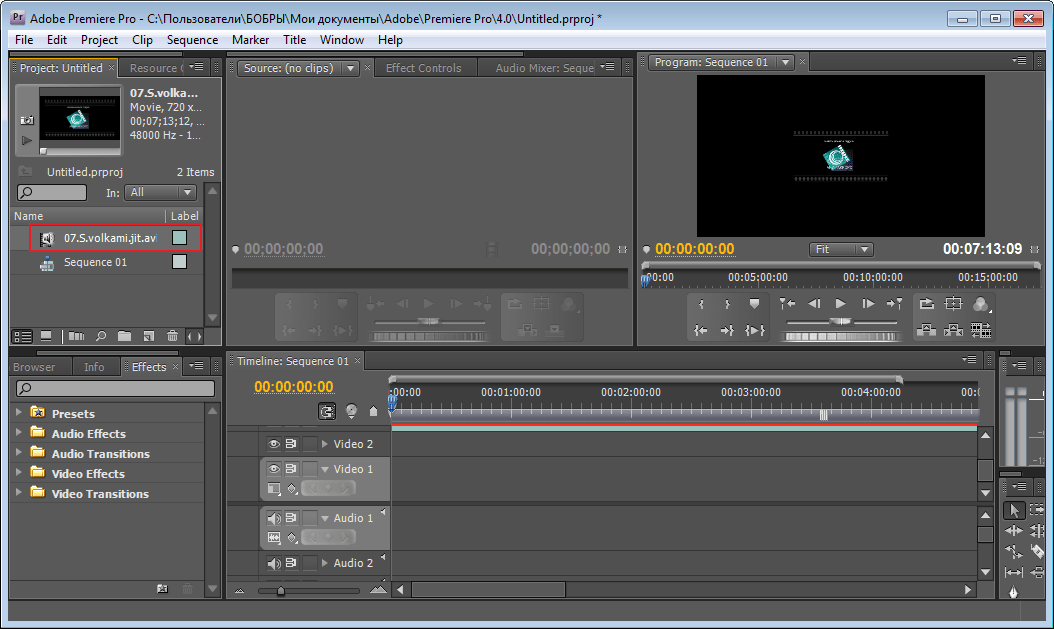Switch to the Effect Controls tab
1054x629 pixels.
423,68
